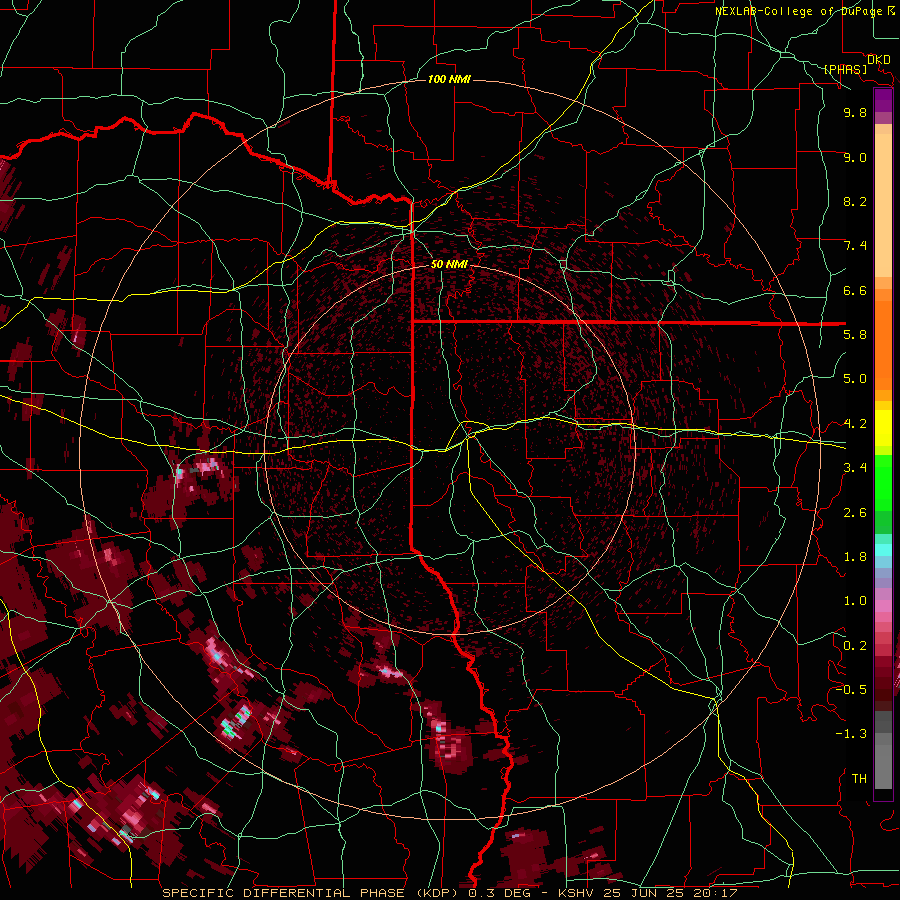Click the 50 NMI range ring label
Image resolution: width=900 pixels, height=900 pixels.
449,264
